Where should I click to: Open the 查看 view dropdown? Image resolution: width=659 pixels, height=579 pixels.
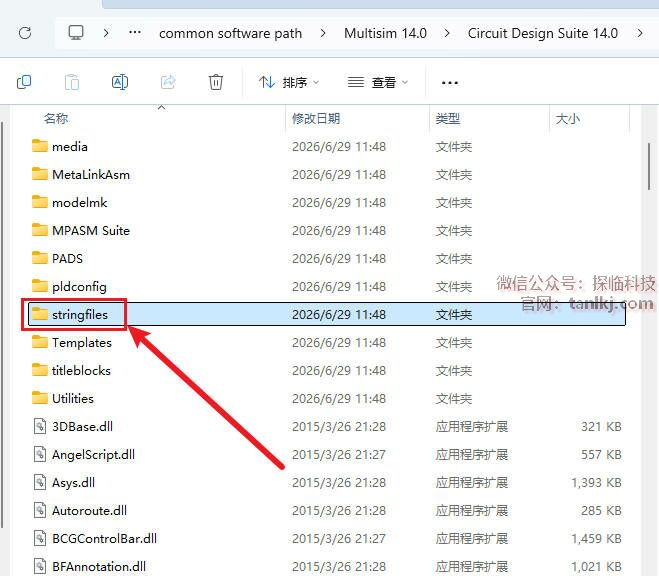coord(378,82)
